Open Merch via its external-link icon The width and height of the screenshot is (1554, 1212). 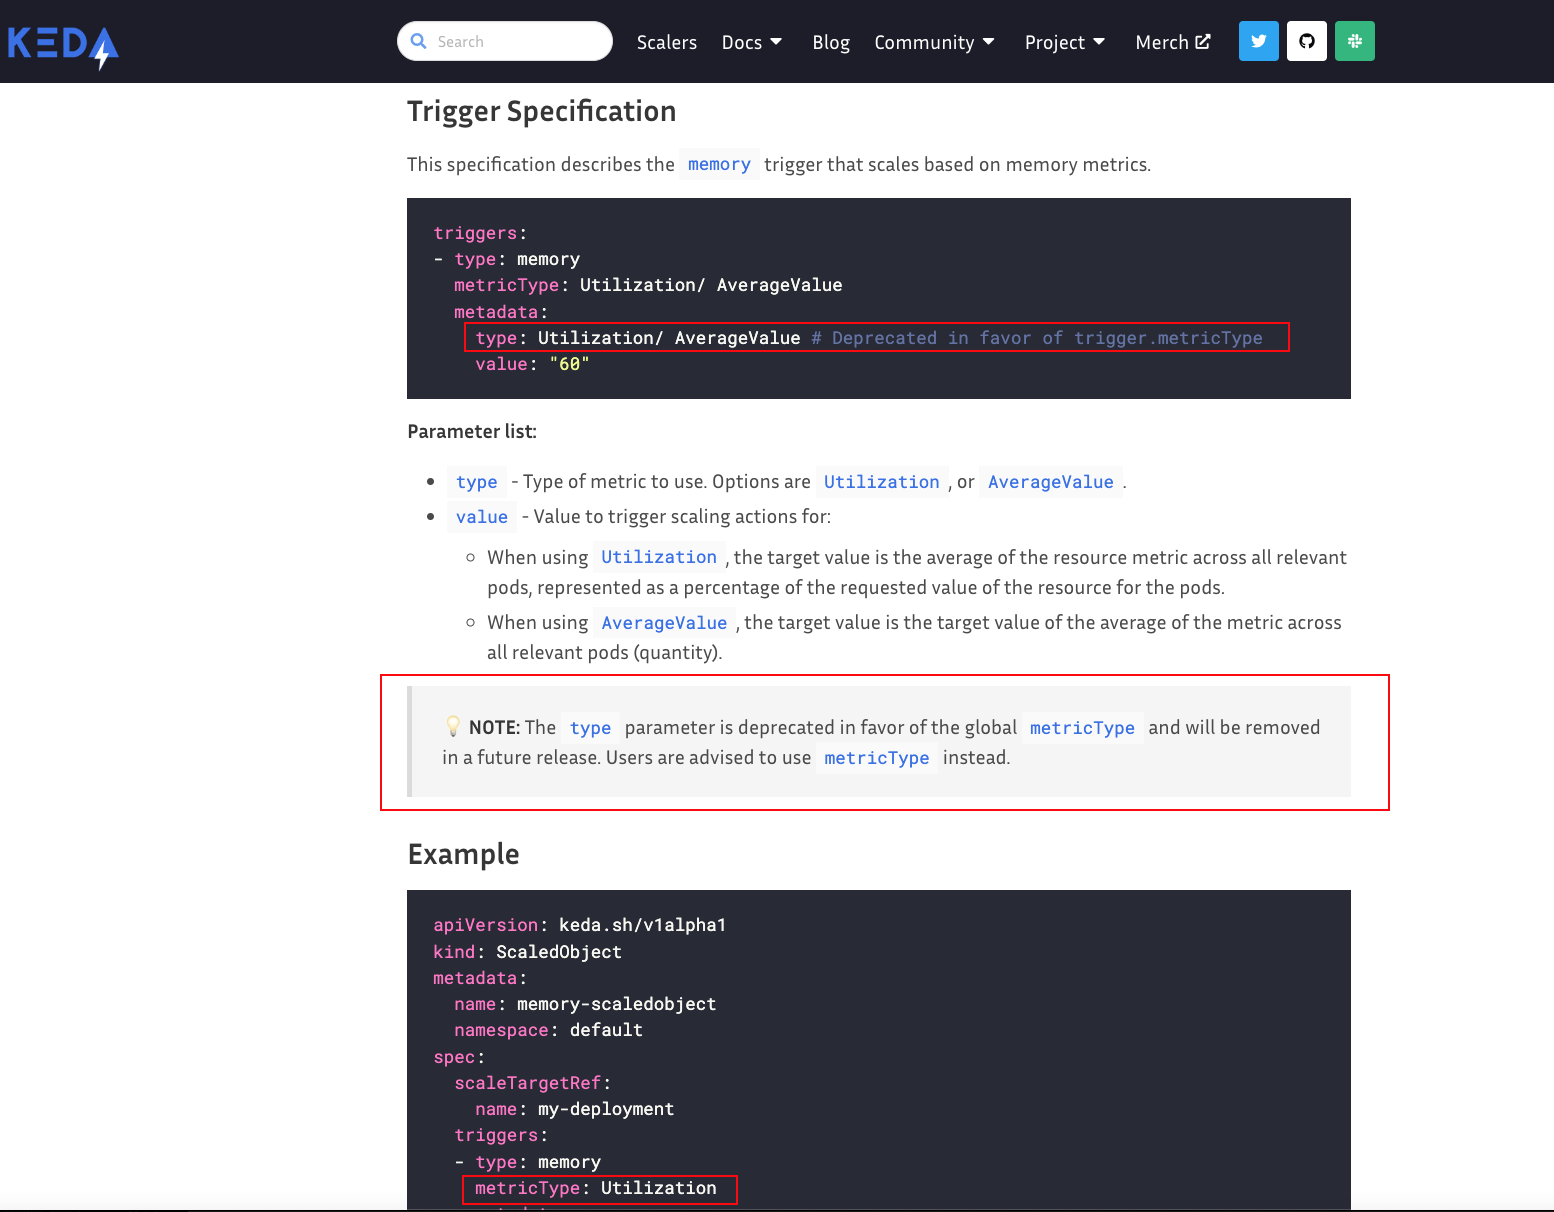pos(1202,41)
